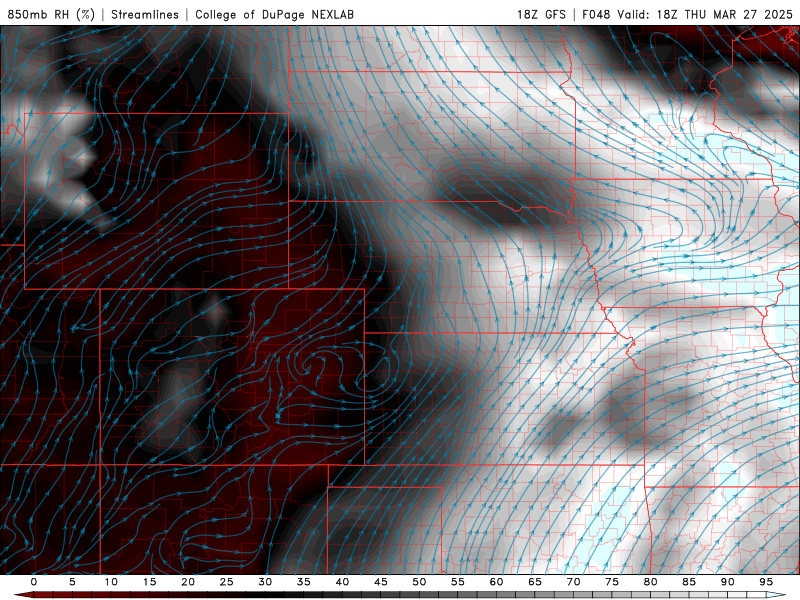Screen dimensions: 800x600
Task: Click colorbar label "40"
Action: 342,582
